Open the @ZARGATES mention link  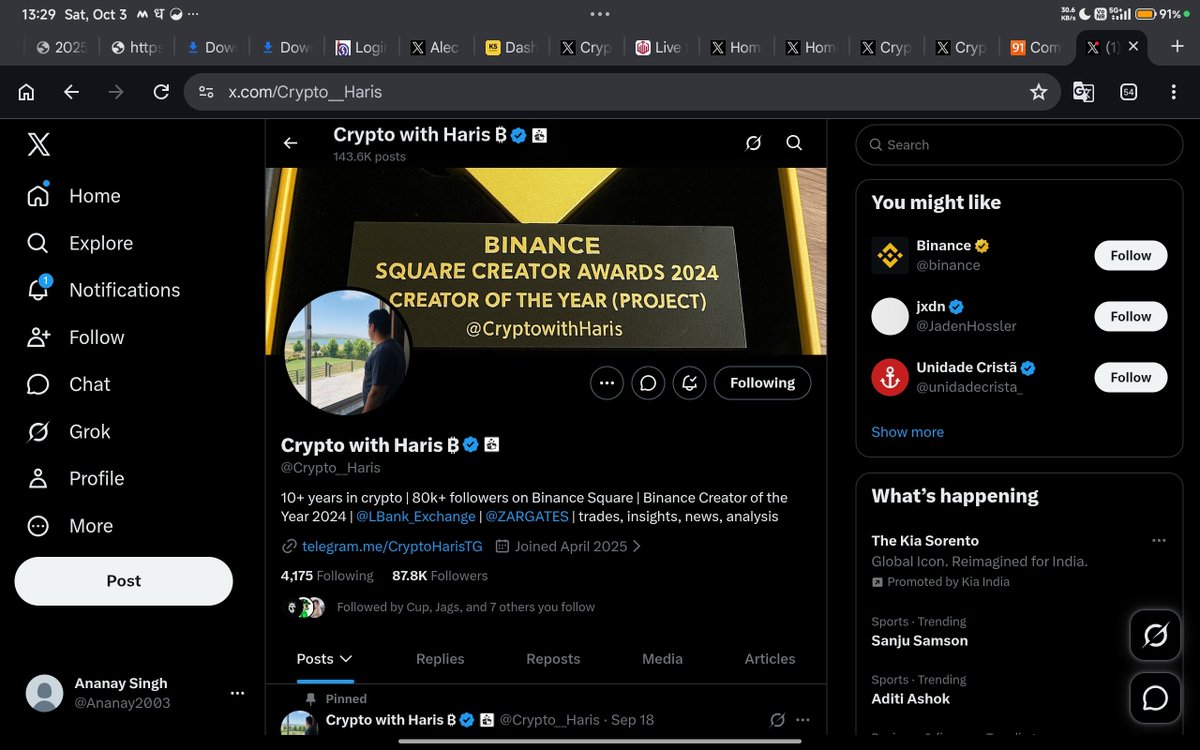click(x=527, y=517)
